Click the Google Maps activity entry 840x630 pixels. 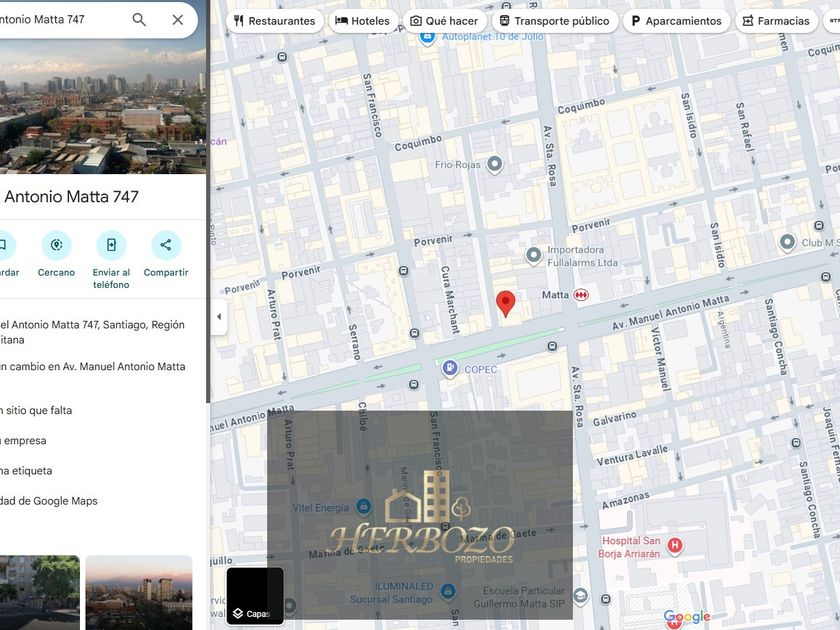click(49, 501)
